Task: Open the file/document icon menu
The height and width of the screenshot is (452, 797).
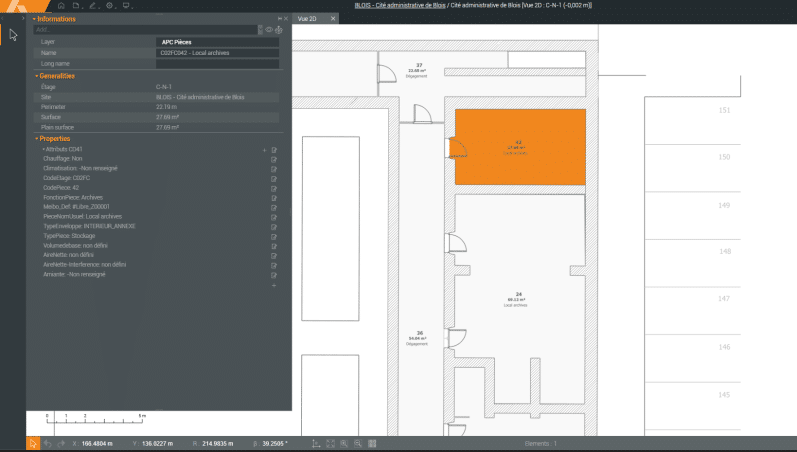Action: click(x=76, y=6)
